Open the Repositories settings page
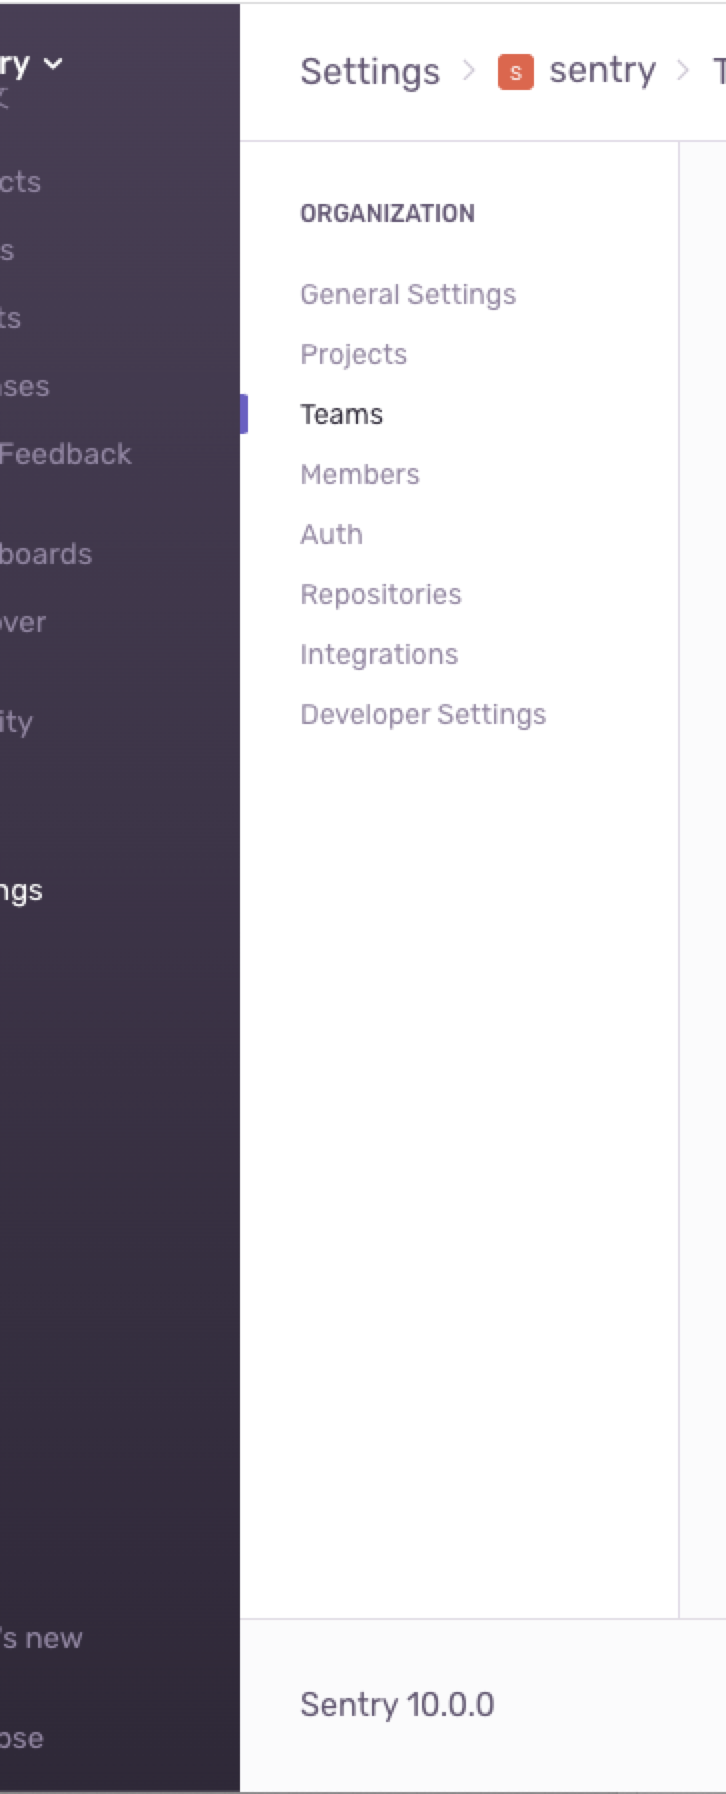Image resolution: width=726 pixels, height=1794 pixels. tap(381, 594)
